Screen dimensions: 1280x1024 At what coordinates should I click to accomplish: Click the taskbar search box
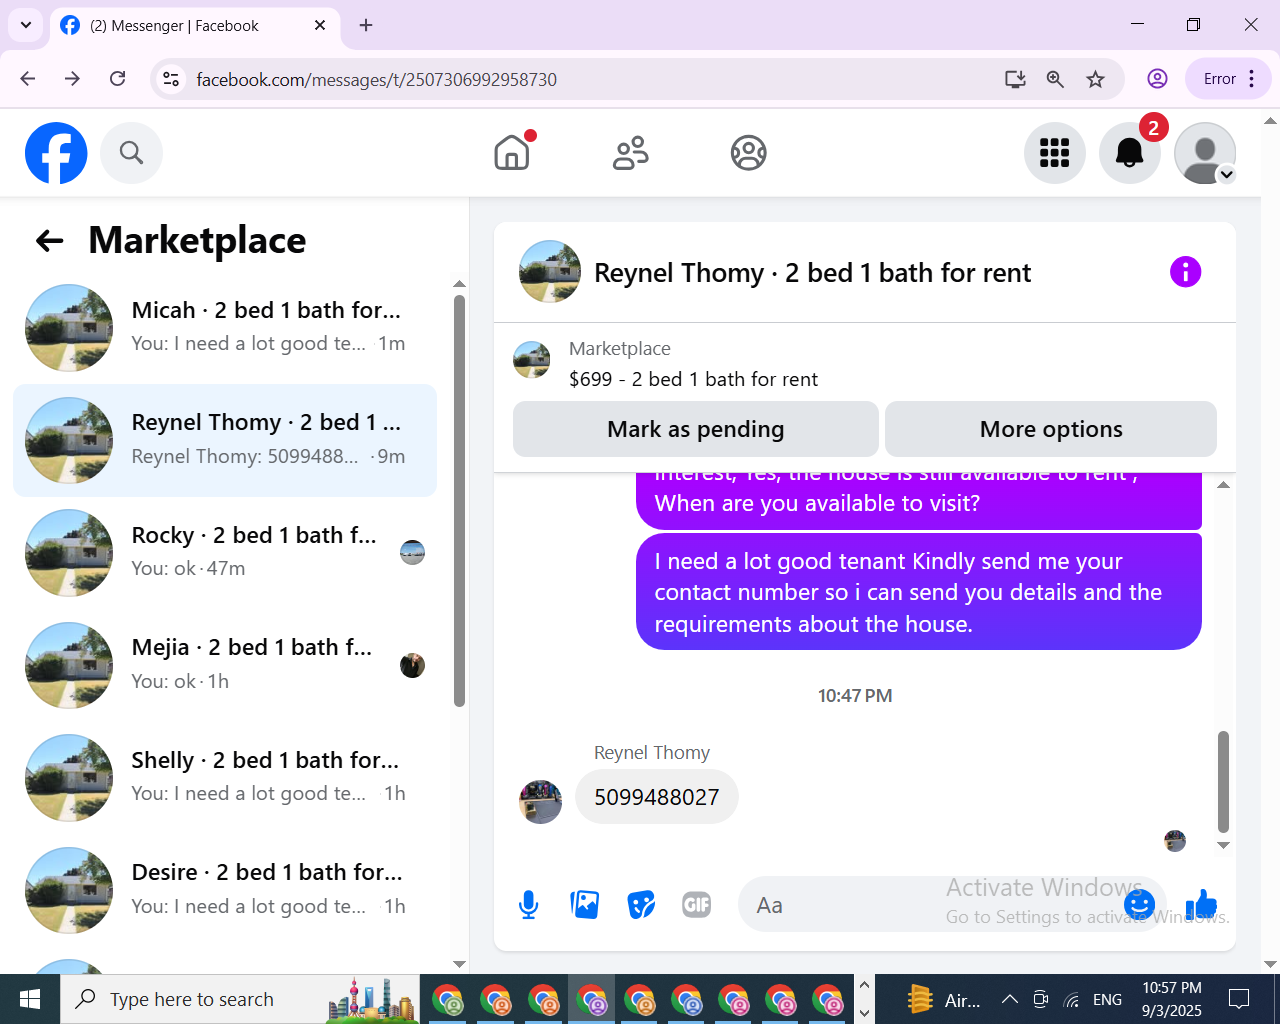[240, 999]
